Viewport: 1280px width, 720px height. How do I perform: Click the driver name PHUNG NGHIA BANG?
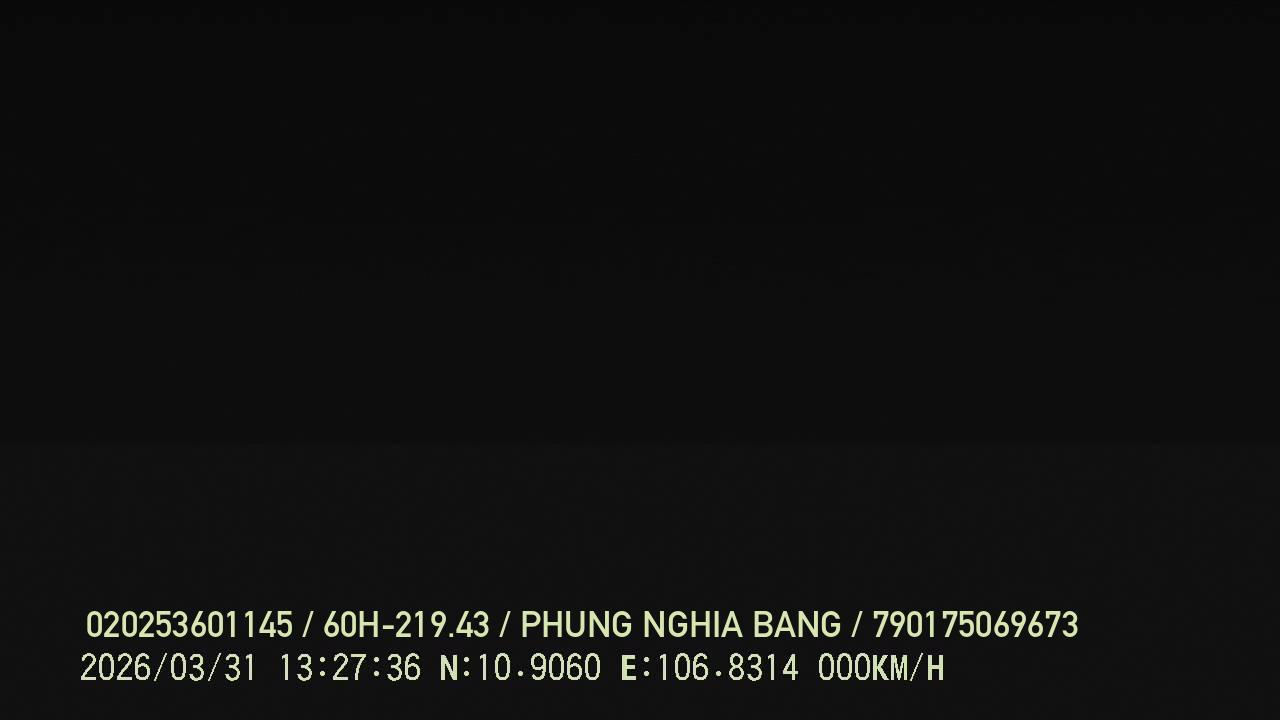point(681,625)
